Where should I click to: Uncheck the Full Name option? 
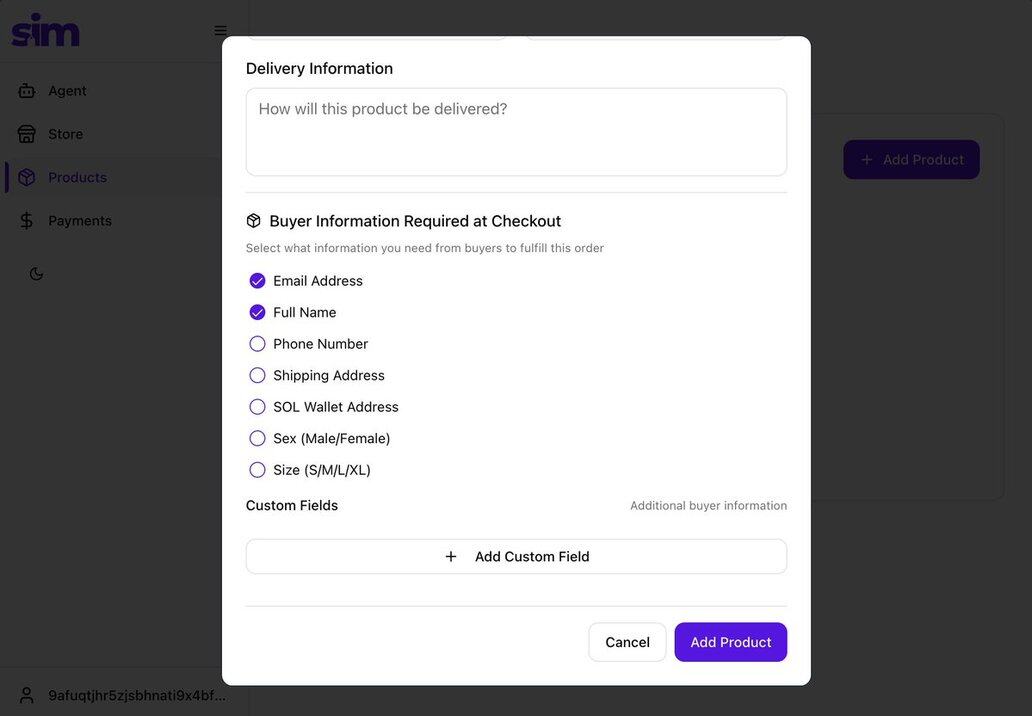point(258,313)
